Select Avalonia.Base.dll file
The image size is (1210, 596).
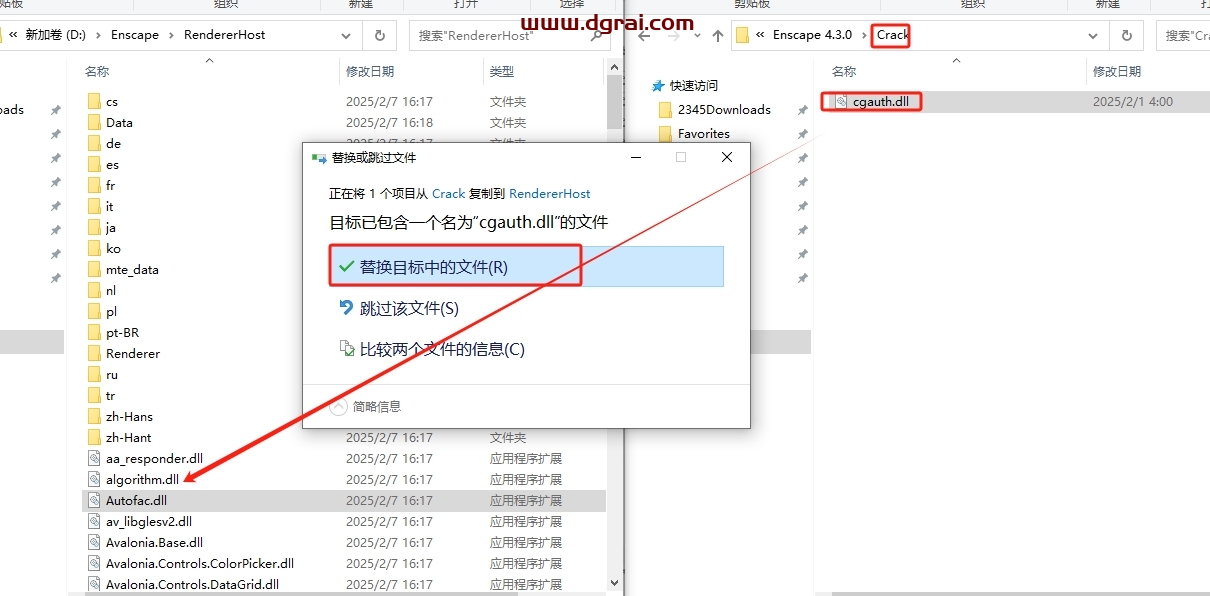click(154, 542)
